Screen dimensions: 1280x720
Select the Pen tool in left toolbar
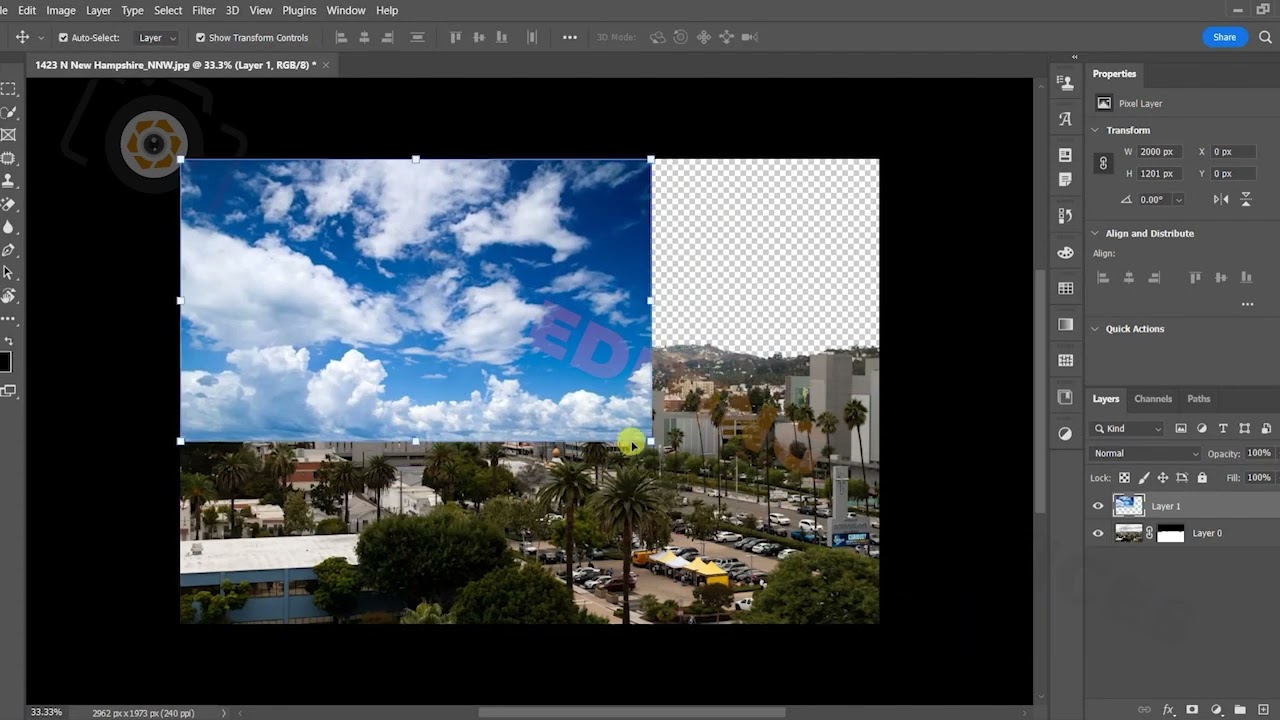[8, 250]
